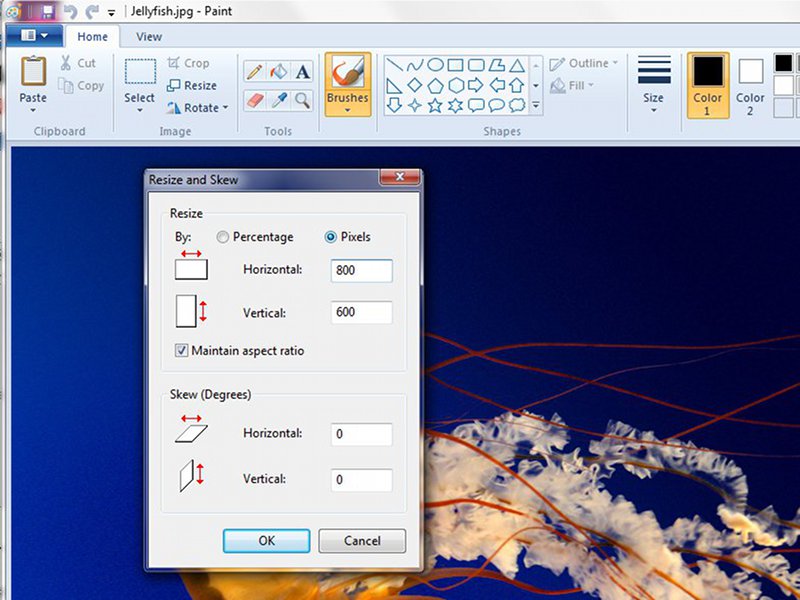The width and height of the screenshot is (800, 600).
Task: Select the Pencil tool
Action: (x=254, y=72)
